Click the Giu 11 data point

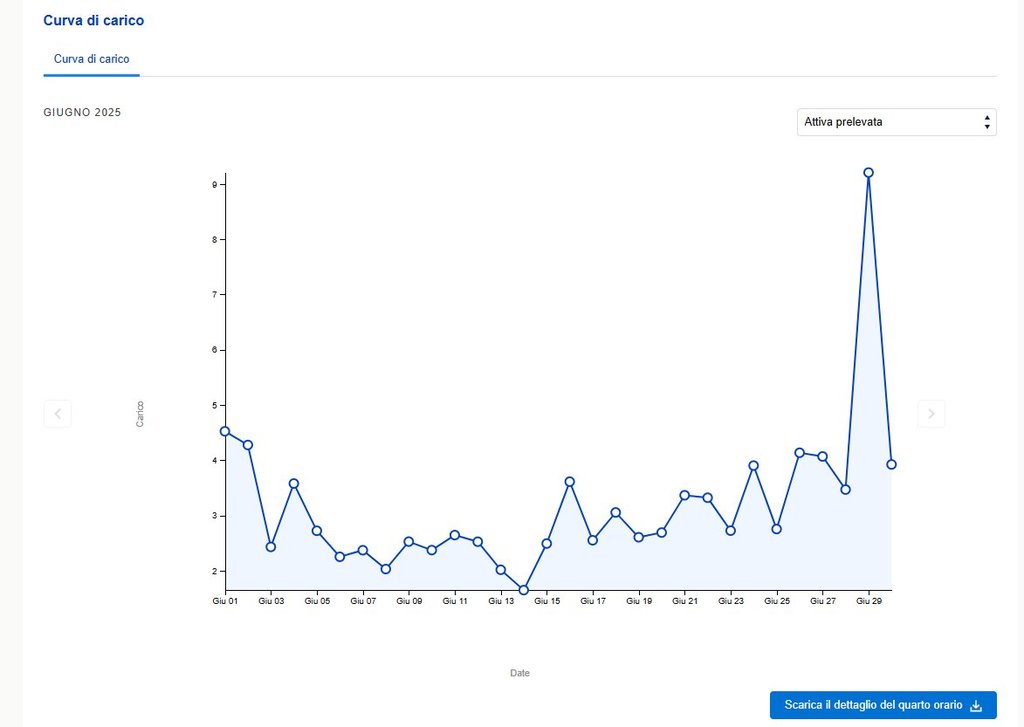pos(455,535)
